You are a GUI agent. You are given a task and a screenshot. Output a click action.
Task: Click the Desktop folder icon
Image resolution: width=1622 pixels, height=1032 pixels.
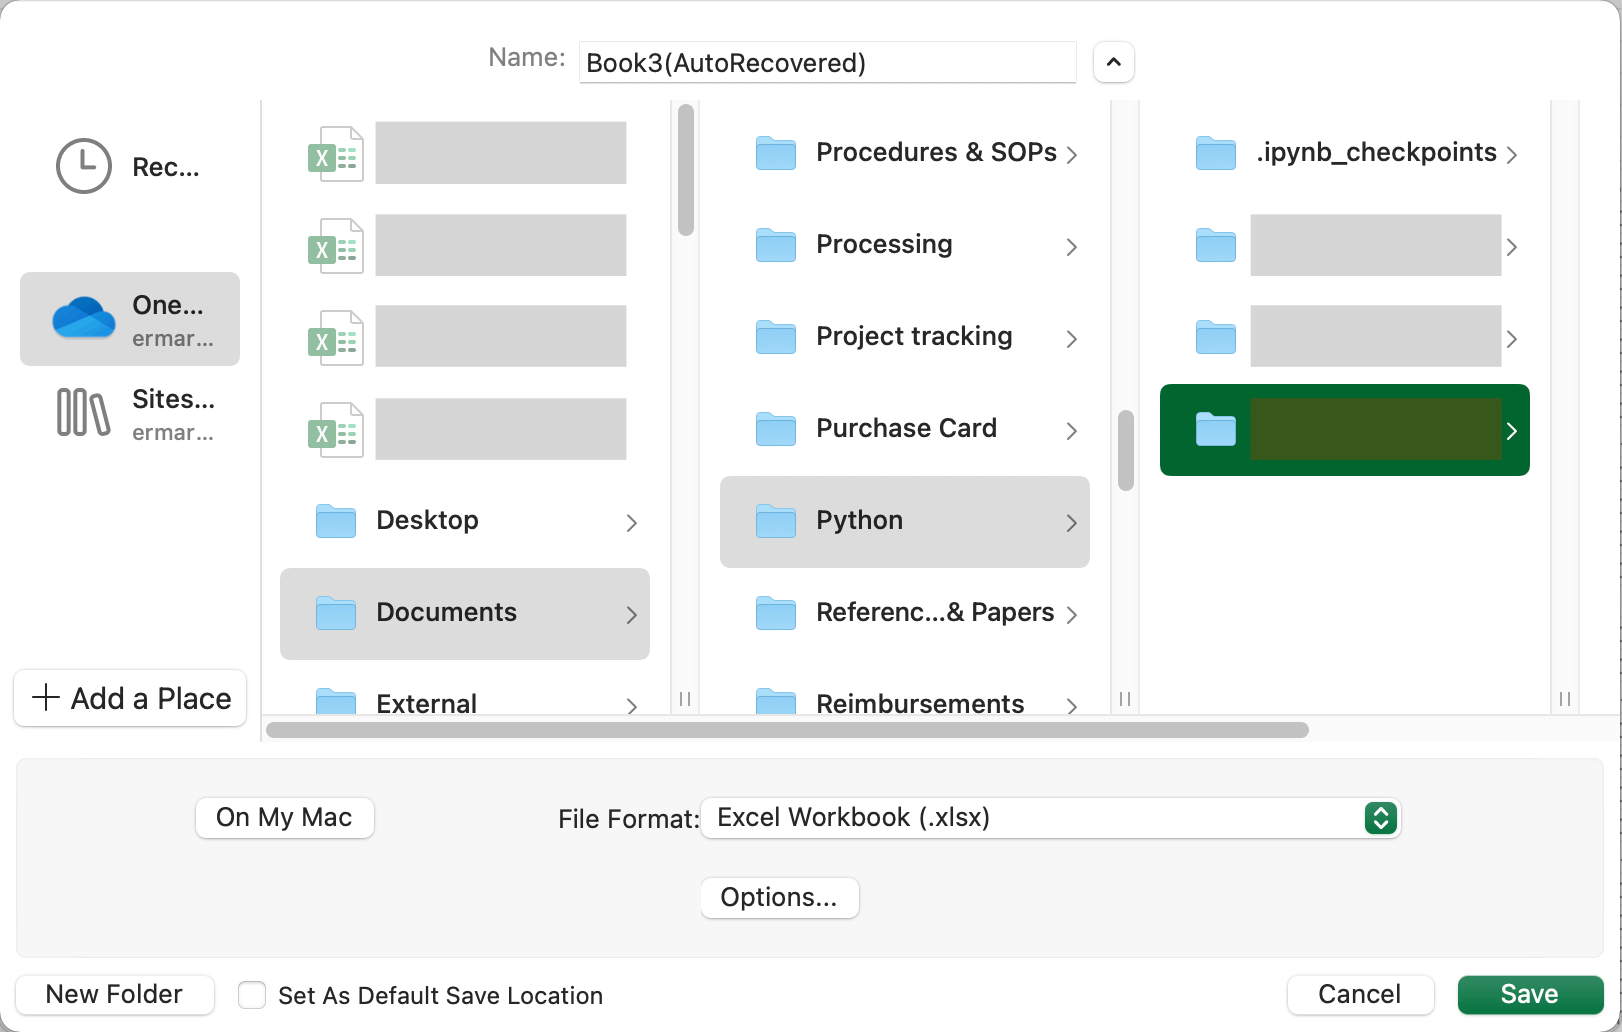(x=336, y=521)
